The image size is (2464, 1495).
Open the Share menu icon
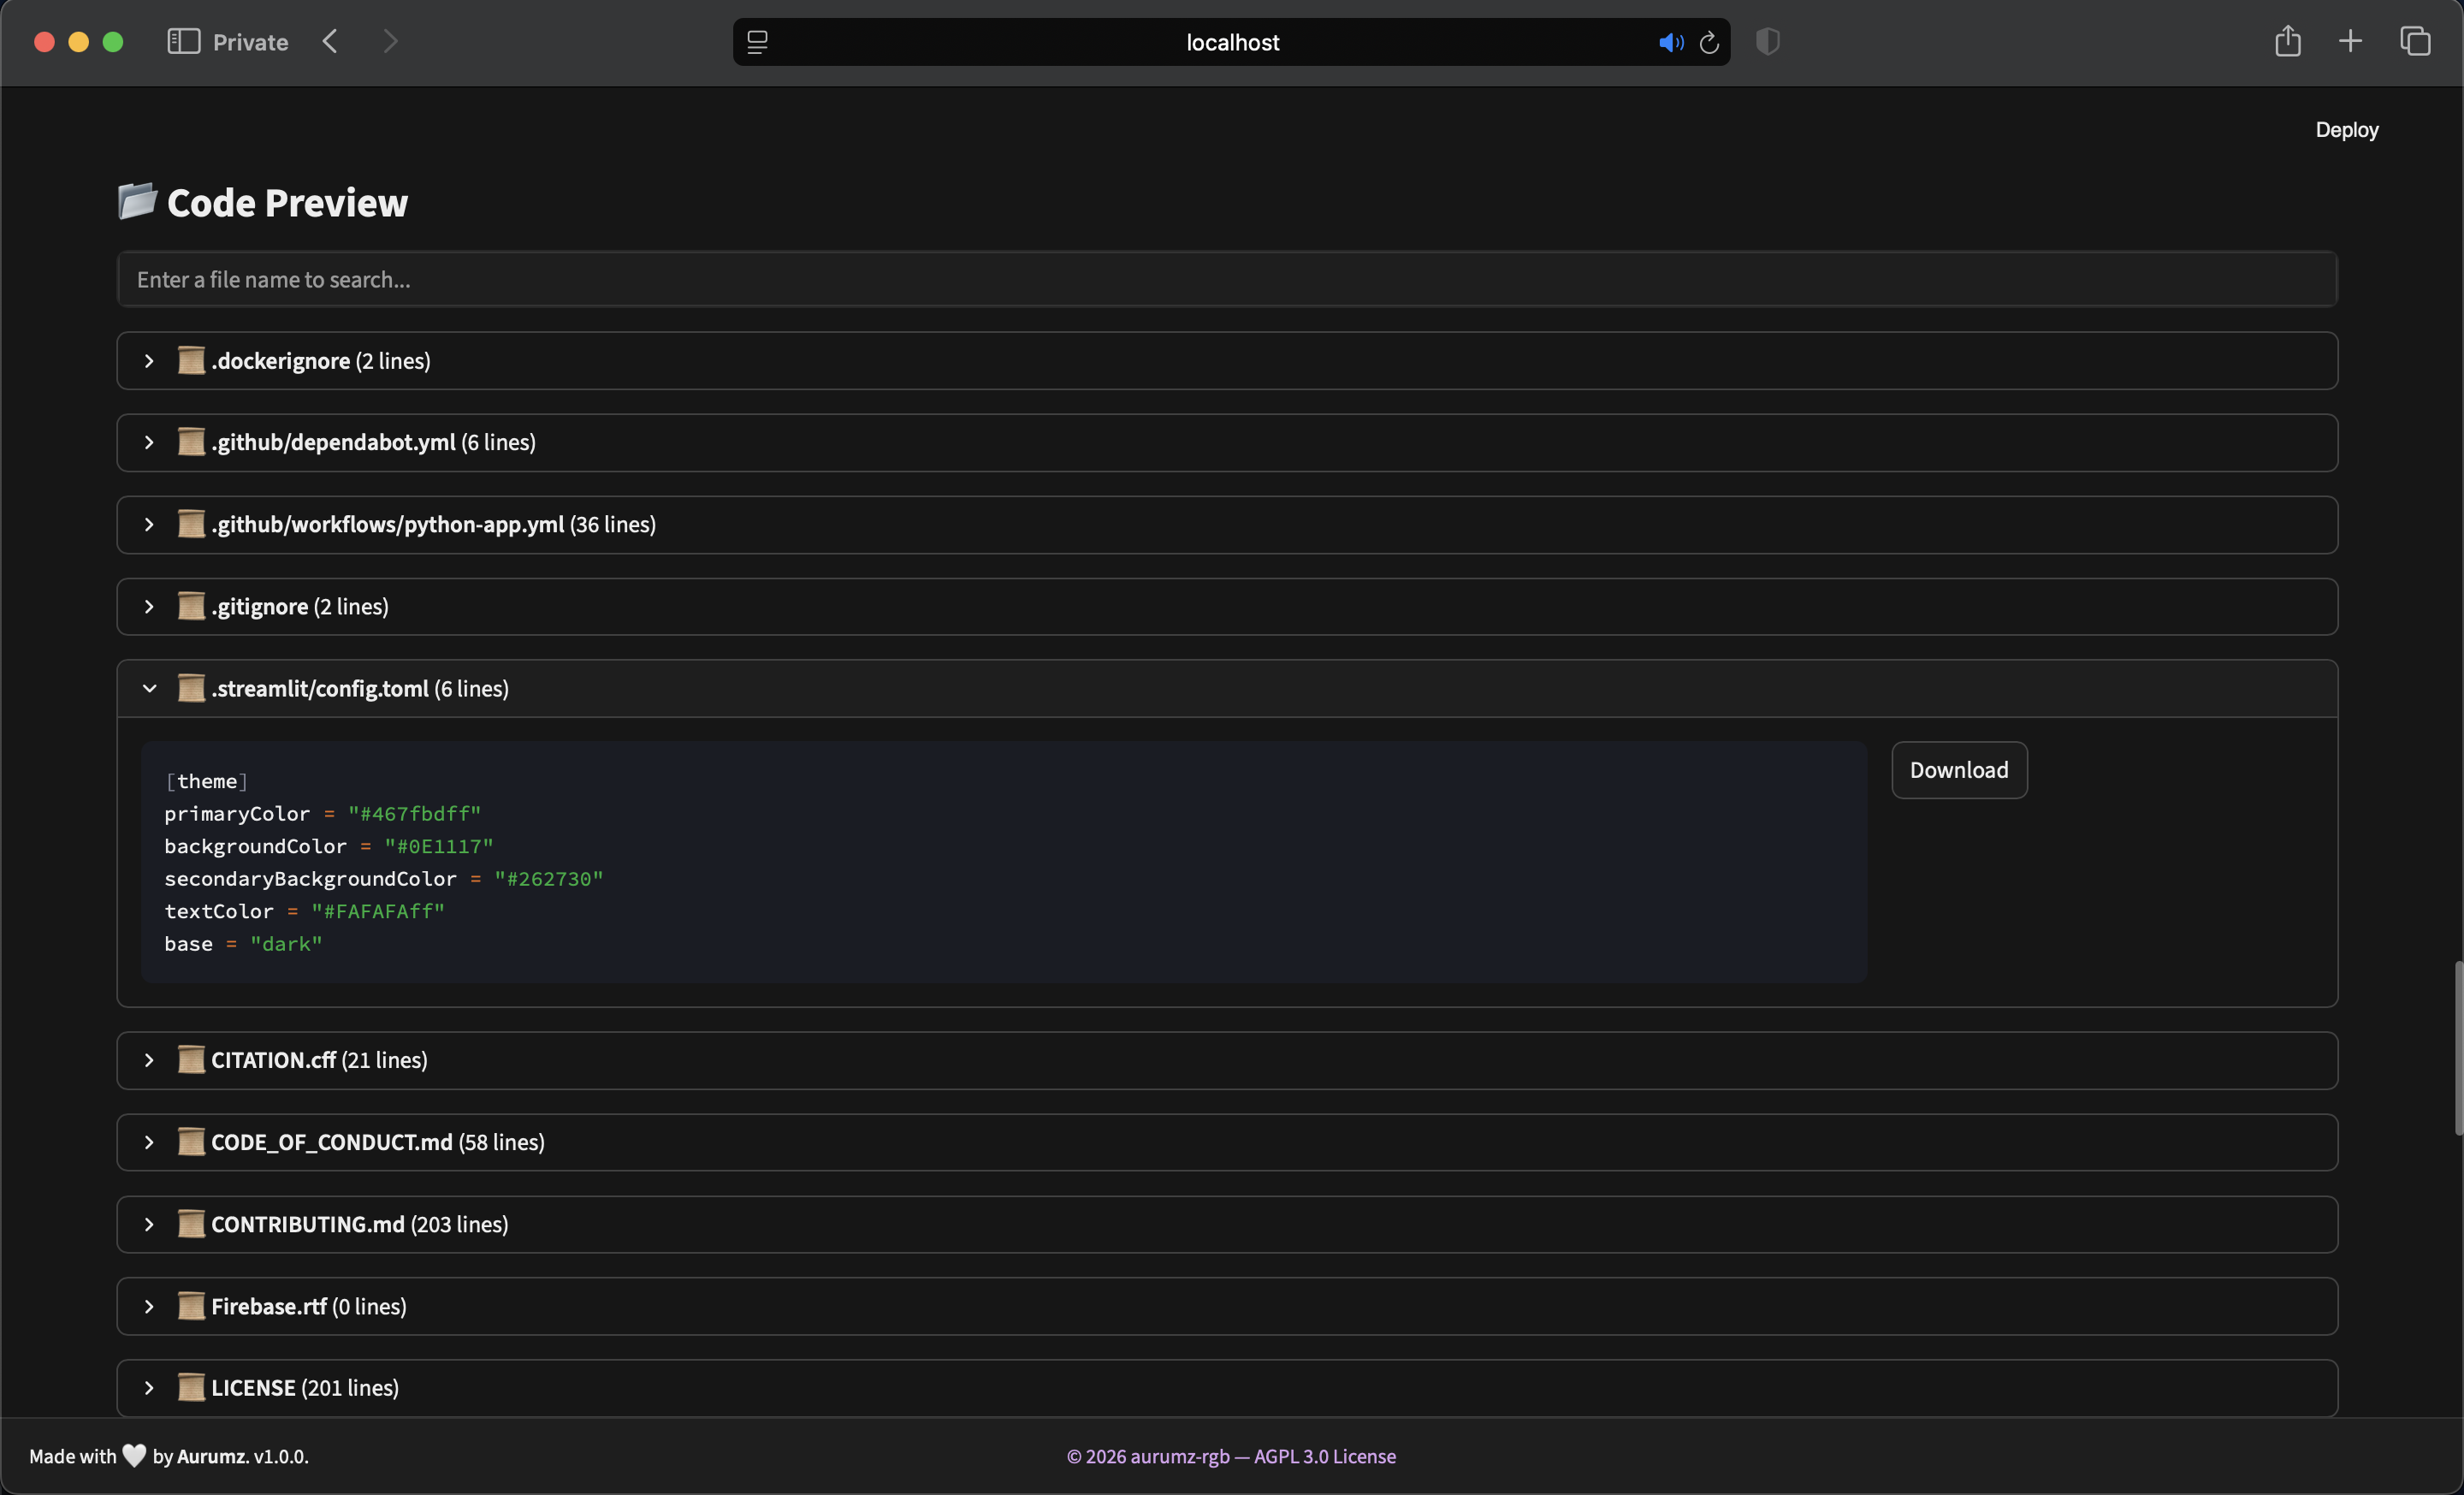pyautogui.click(x=2288, y=41)
